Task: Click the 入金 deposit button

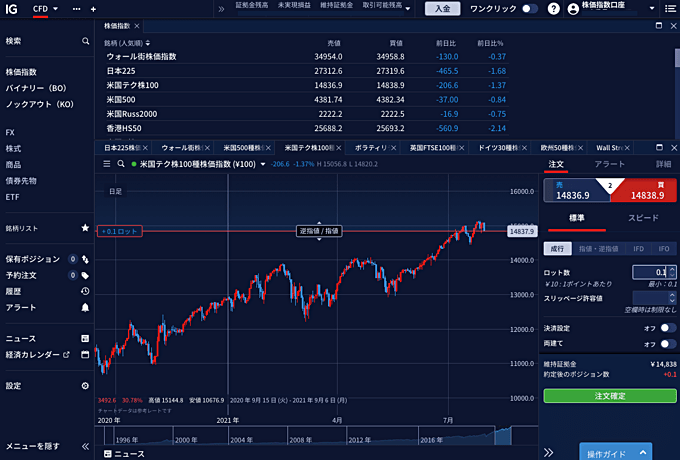Action: 442,9
